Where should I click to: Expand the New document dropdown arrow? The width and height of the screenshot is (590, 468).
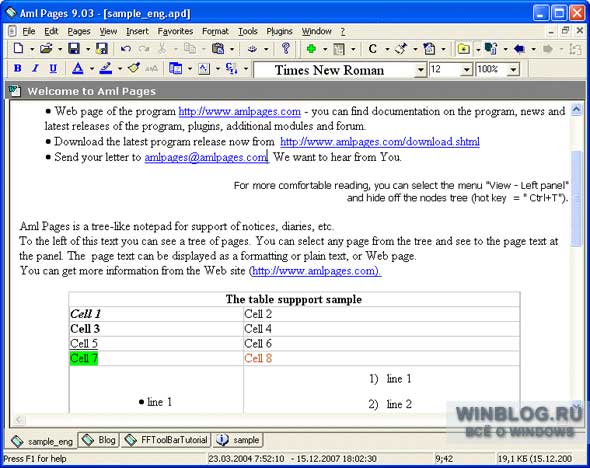(x=32, y=49)
